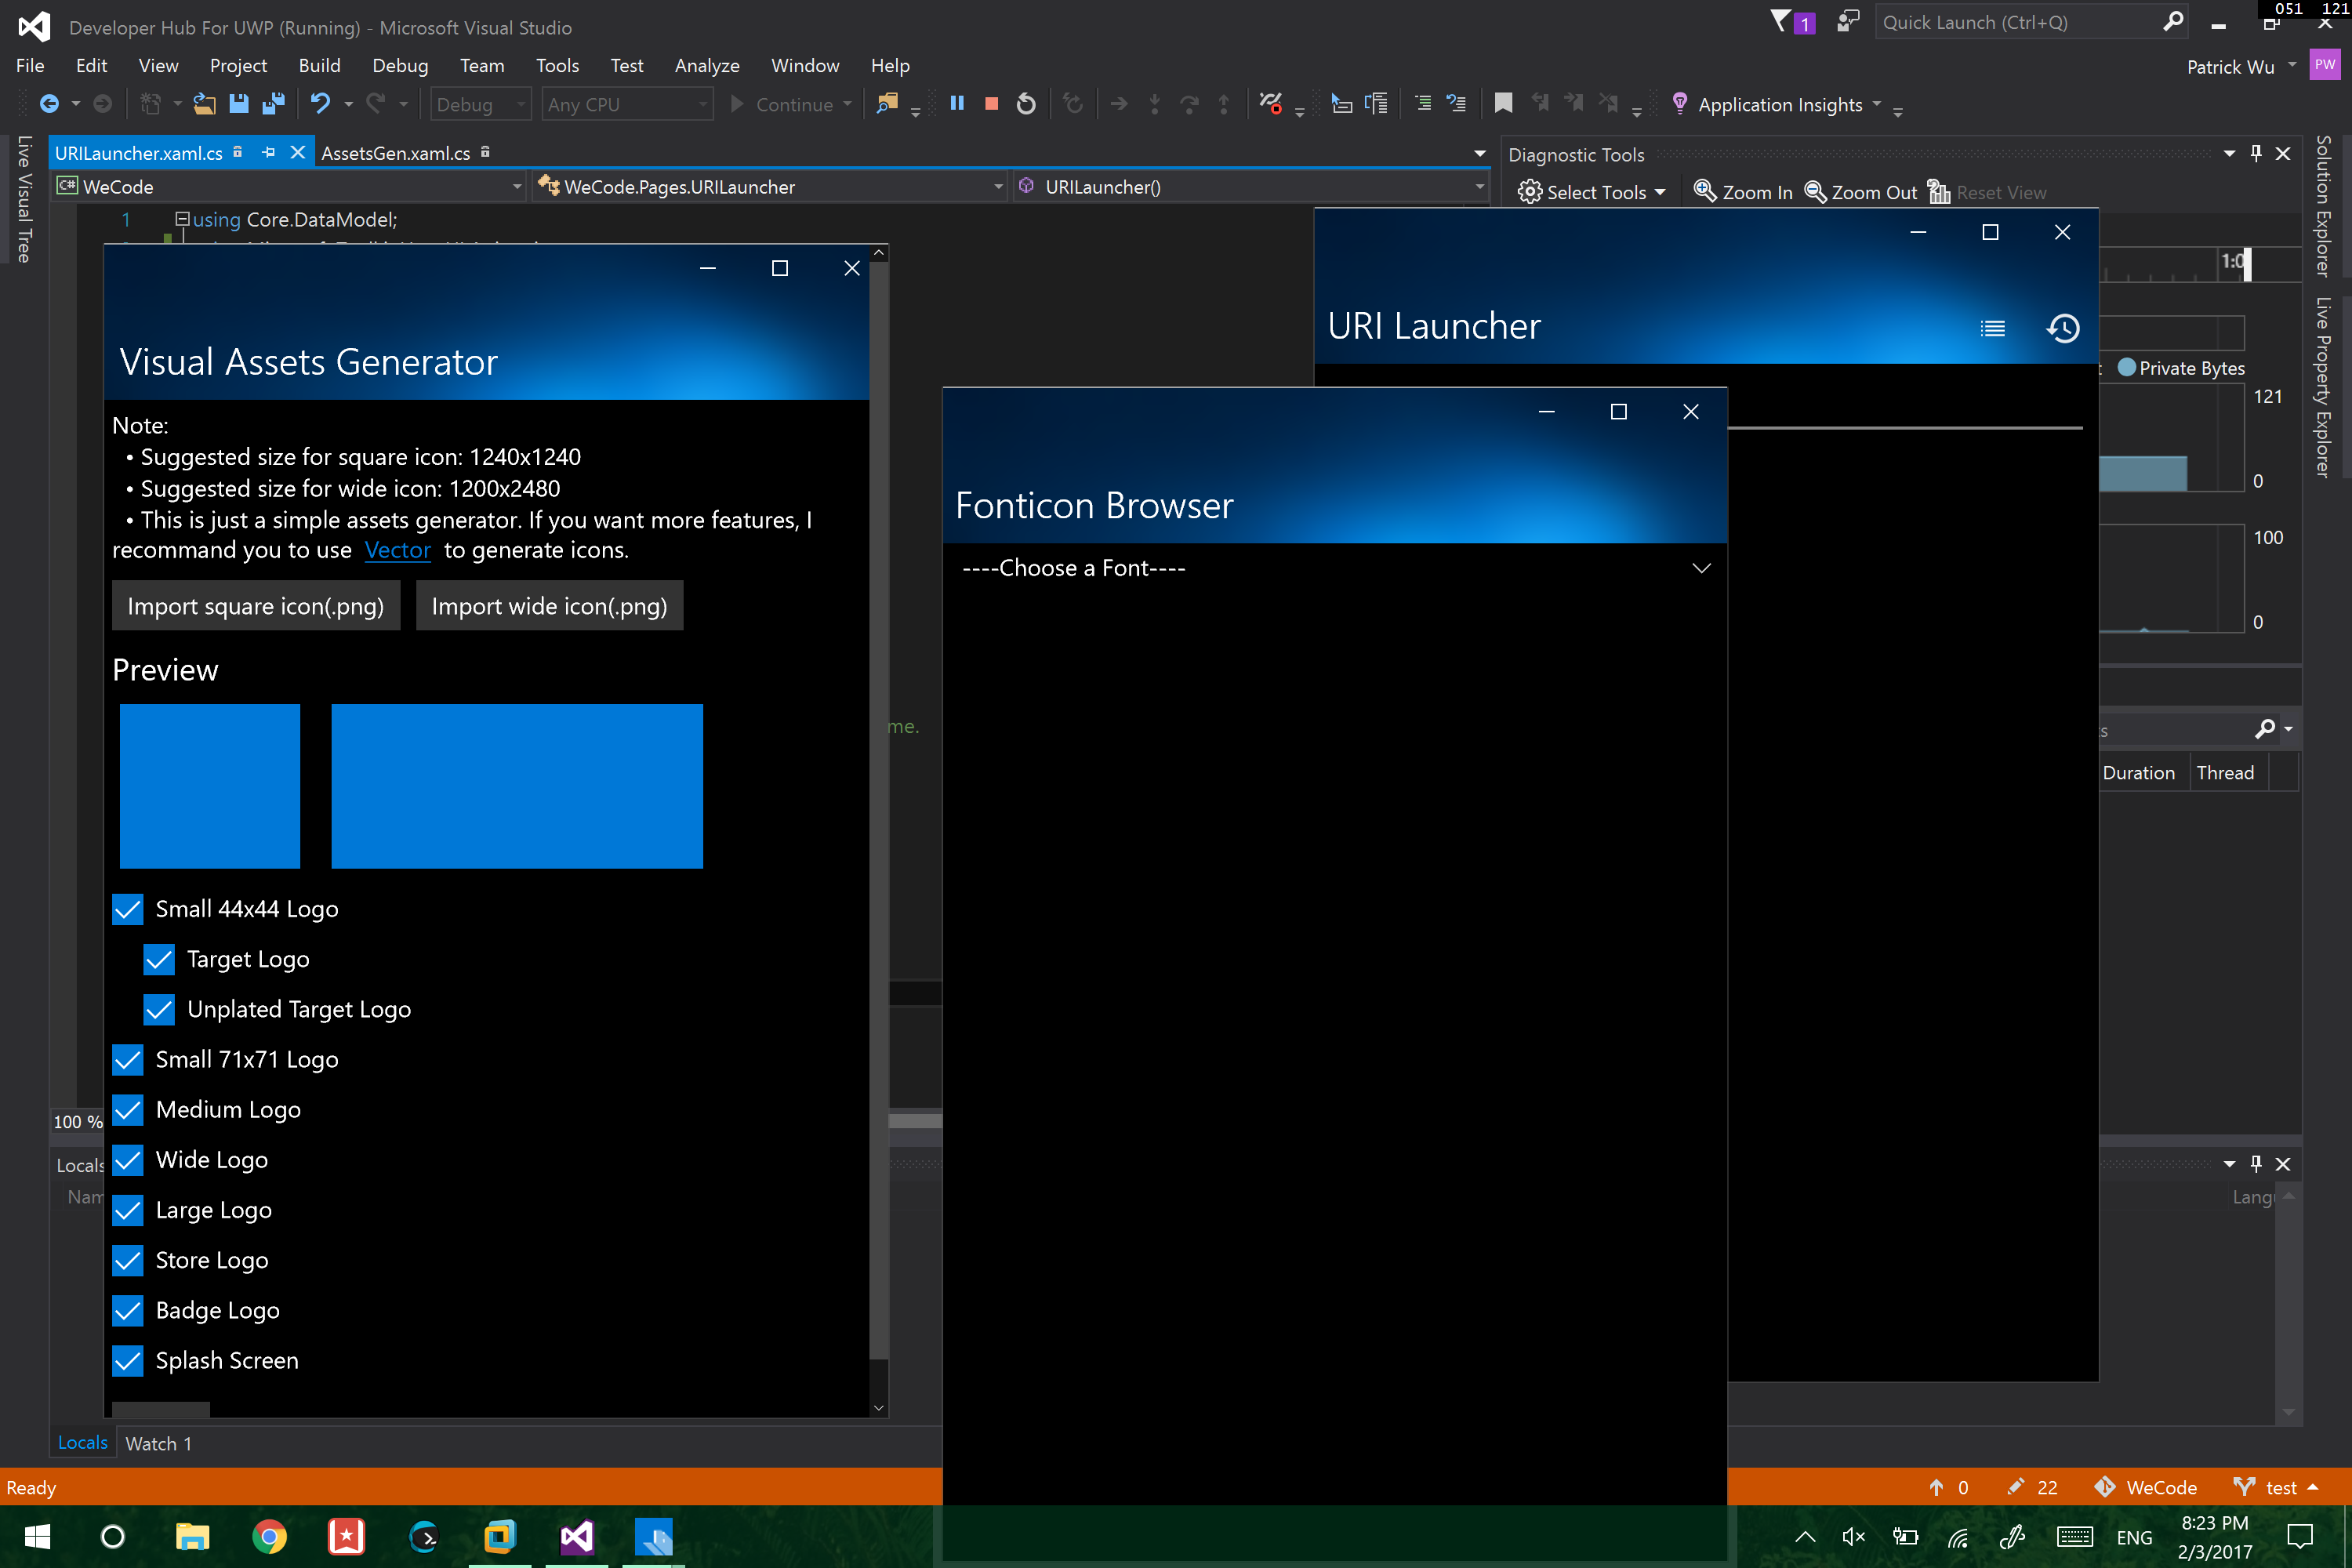Open the history icon in URI Launcher
Image resolution: width=2352 pixels, height=1568 pixels.
pyautogui.click(x=2062, y=328)
